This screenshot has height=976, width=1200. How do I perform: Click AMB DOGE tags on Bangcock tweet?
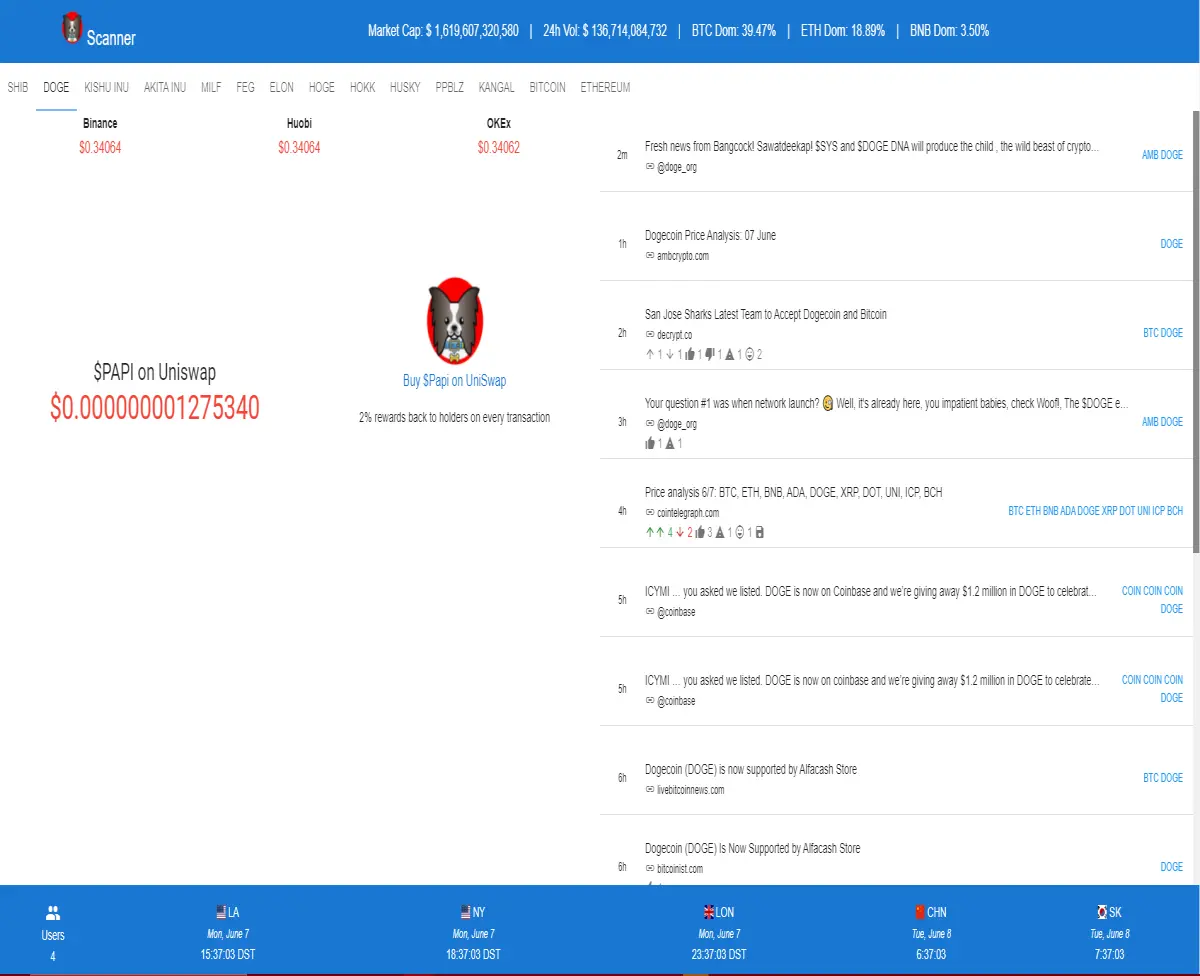pos(1162,155)
